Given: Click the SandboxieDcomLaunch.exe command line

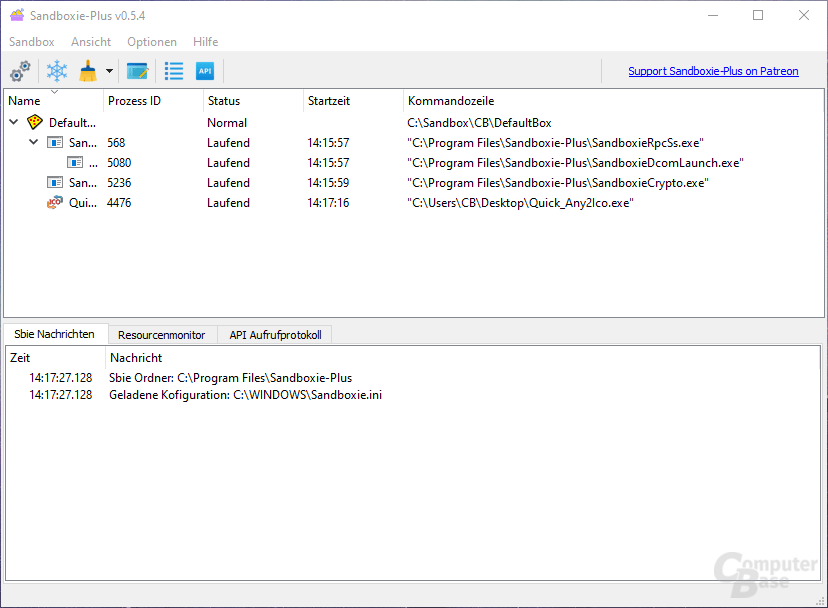Looking at the screenshot, I should coord(575,163).
